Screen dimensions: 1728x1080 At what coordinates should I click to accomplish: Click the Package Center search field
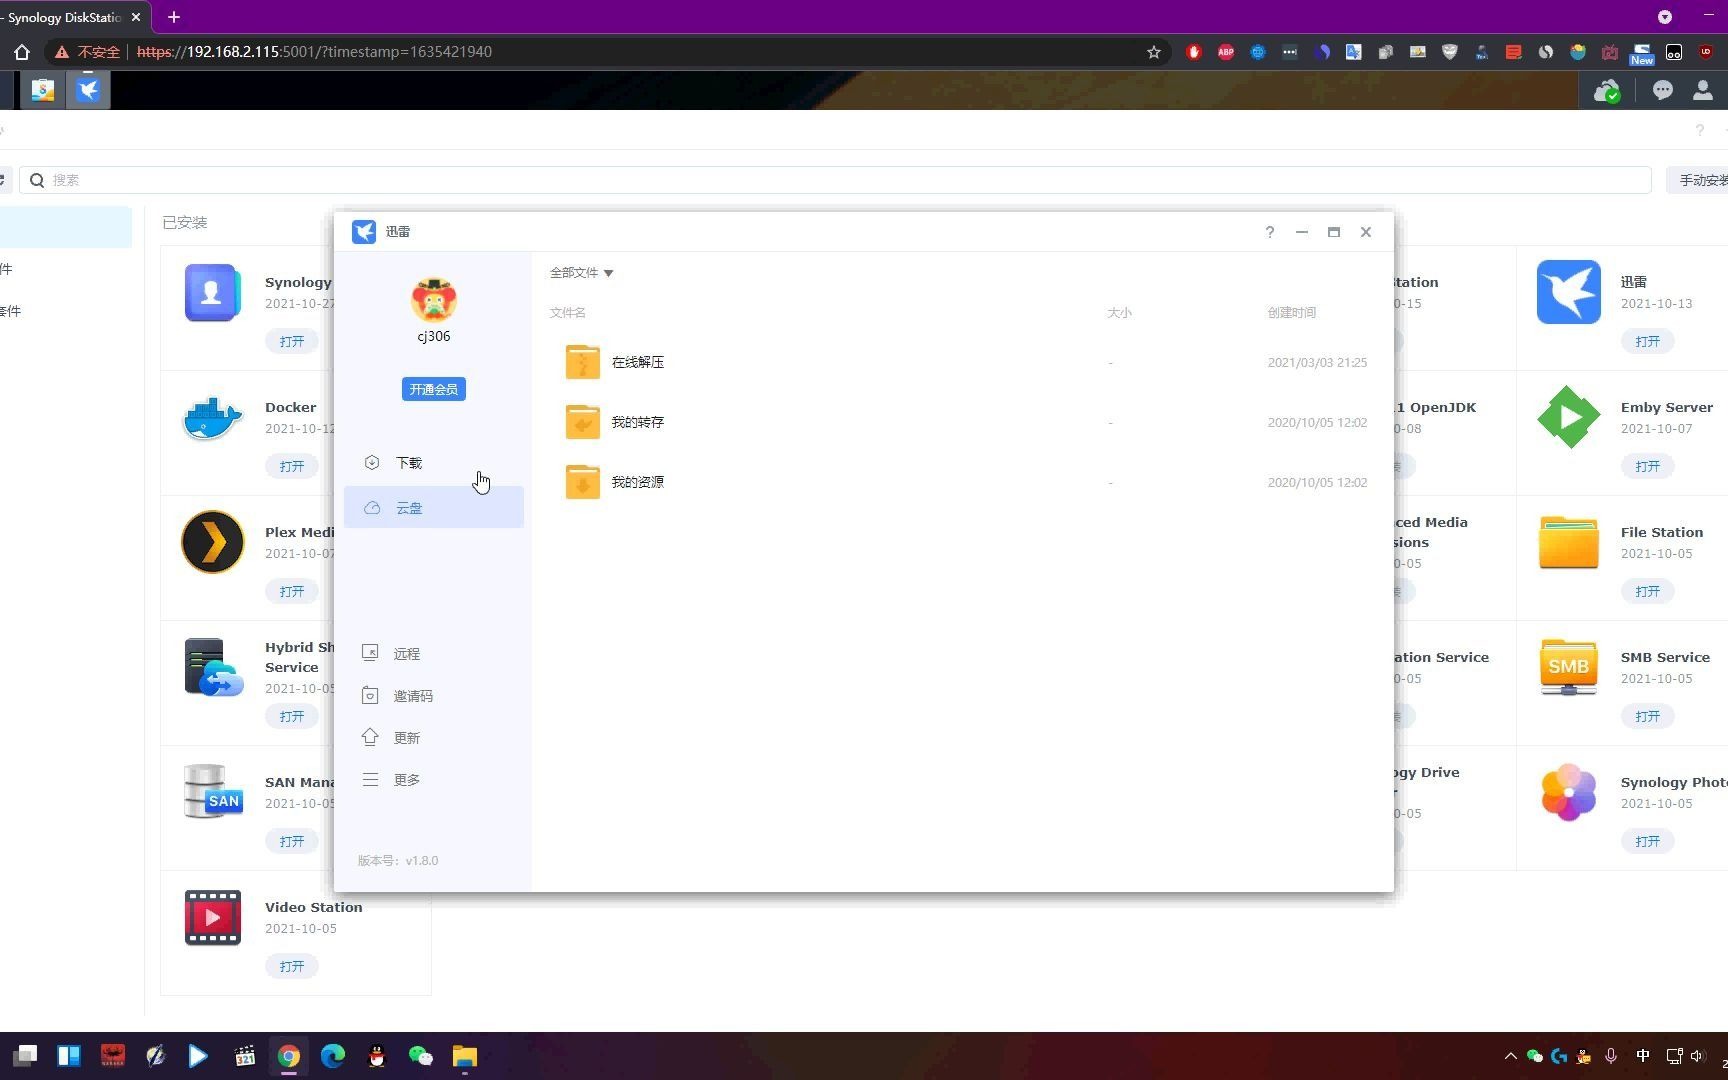pyautogui.click(x=835, y=180)
